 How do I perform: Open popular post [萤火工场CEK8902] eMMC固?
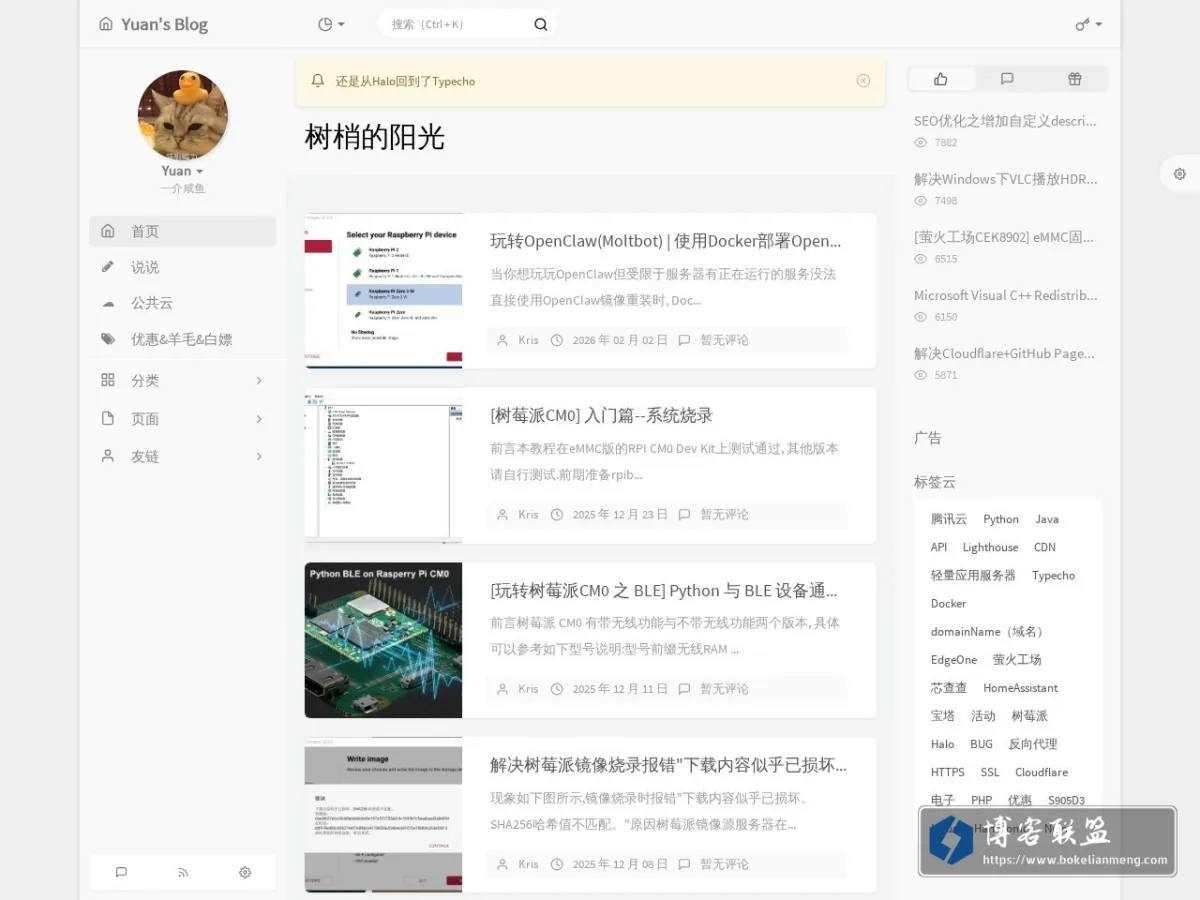click(x=1004, y=237)
